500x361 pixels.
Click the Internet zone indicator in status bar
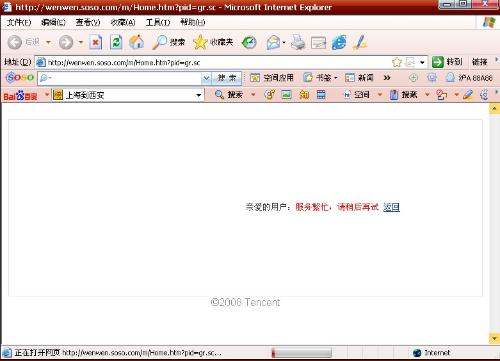[x=432, y=353]
